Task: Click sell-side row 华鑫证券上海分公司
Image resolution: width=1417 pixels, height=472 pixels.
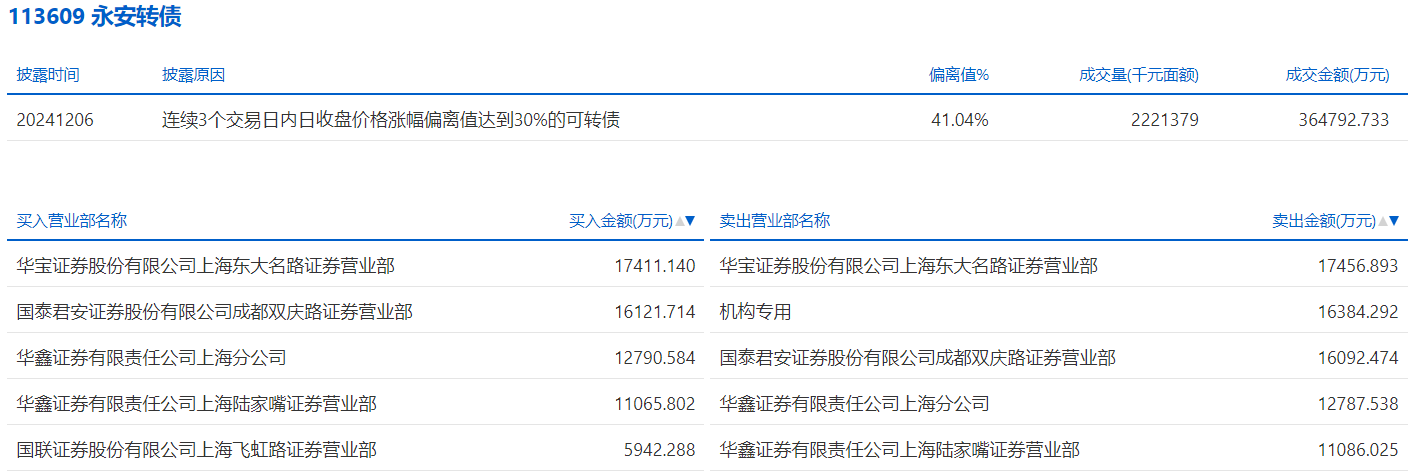Action: point(1059,404)
